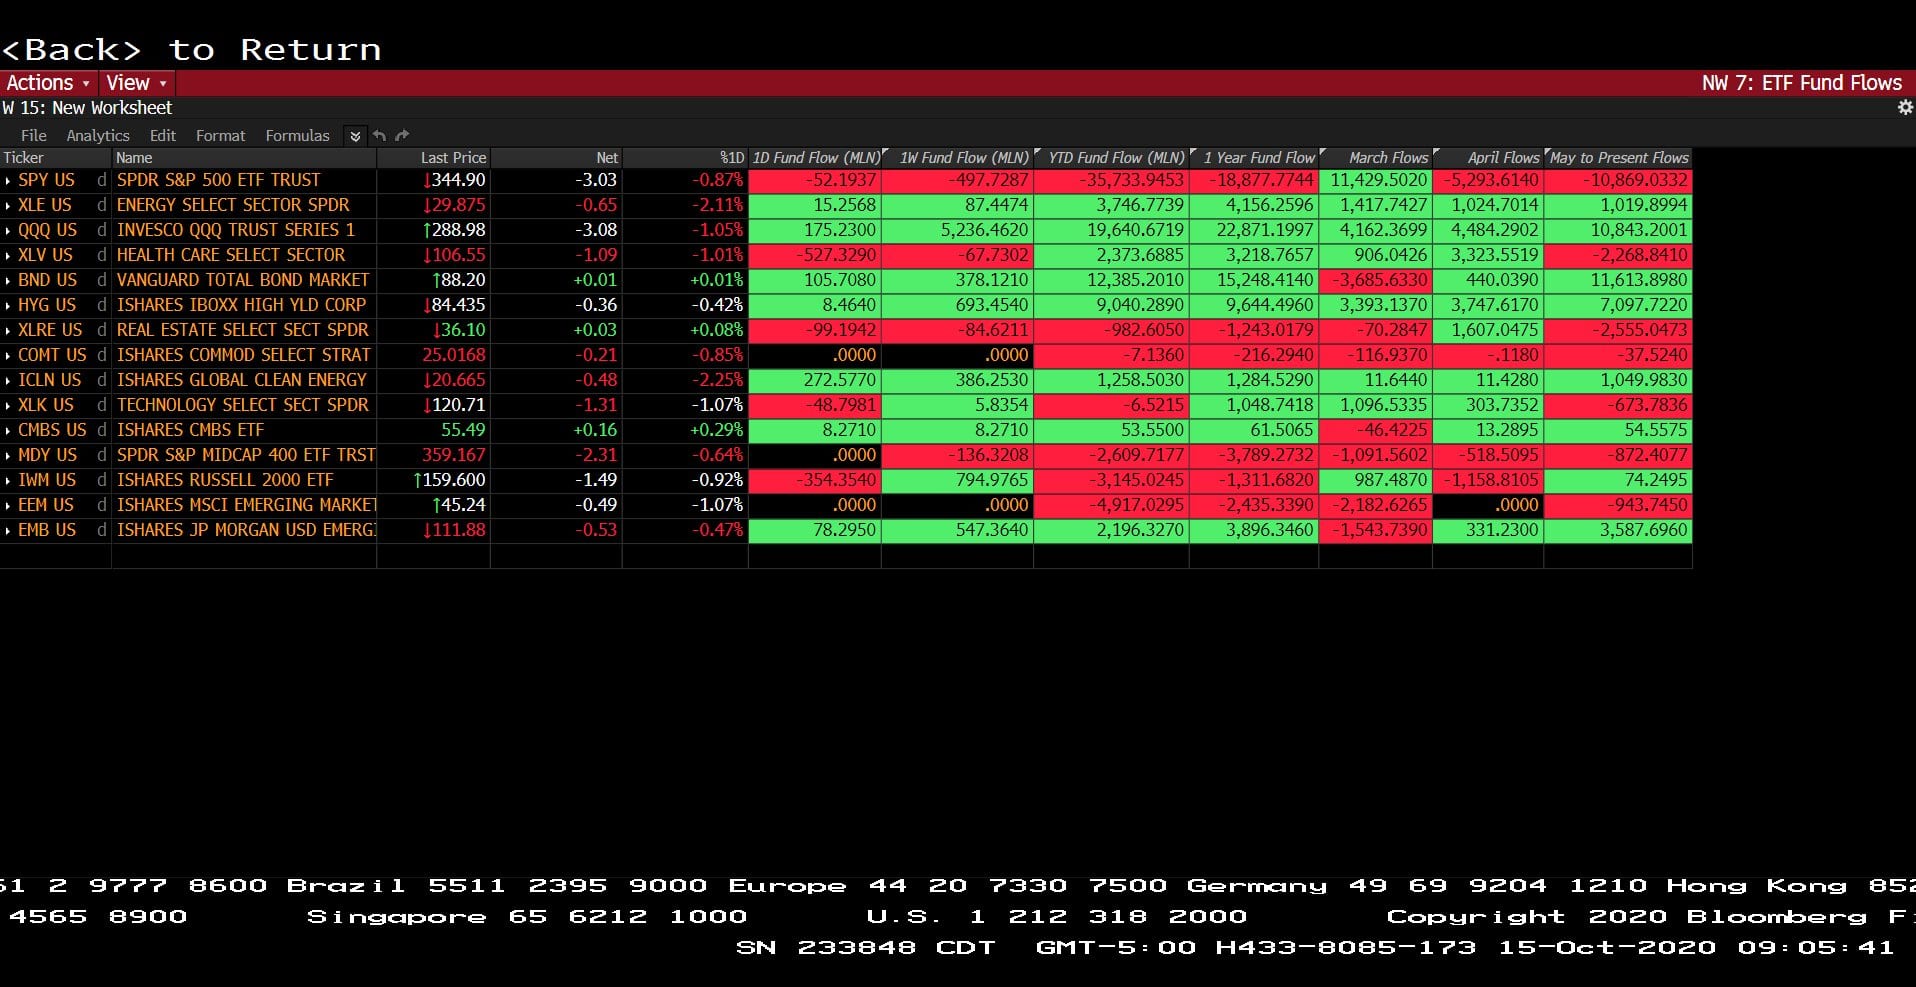1916x987 pixels.
Task: Open the Format menu
Action: [x=220, y=135]
